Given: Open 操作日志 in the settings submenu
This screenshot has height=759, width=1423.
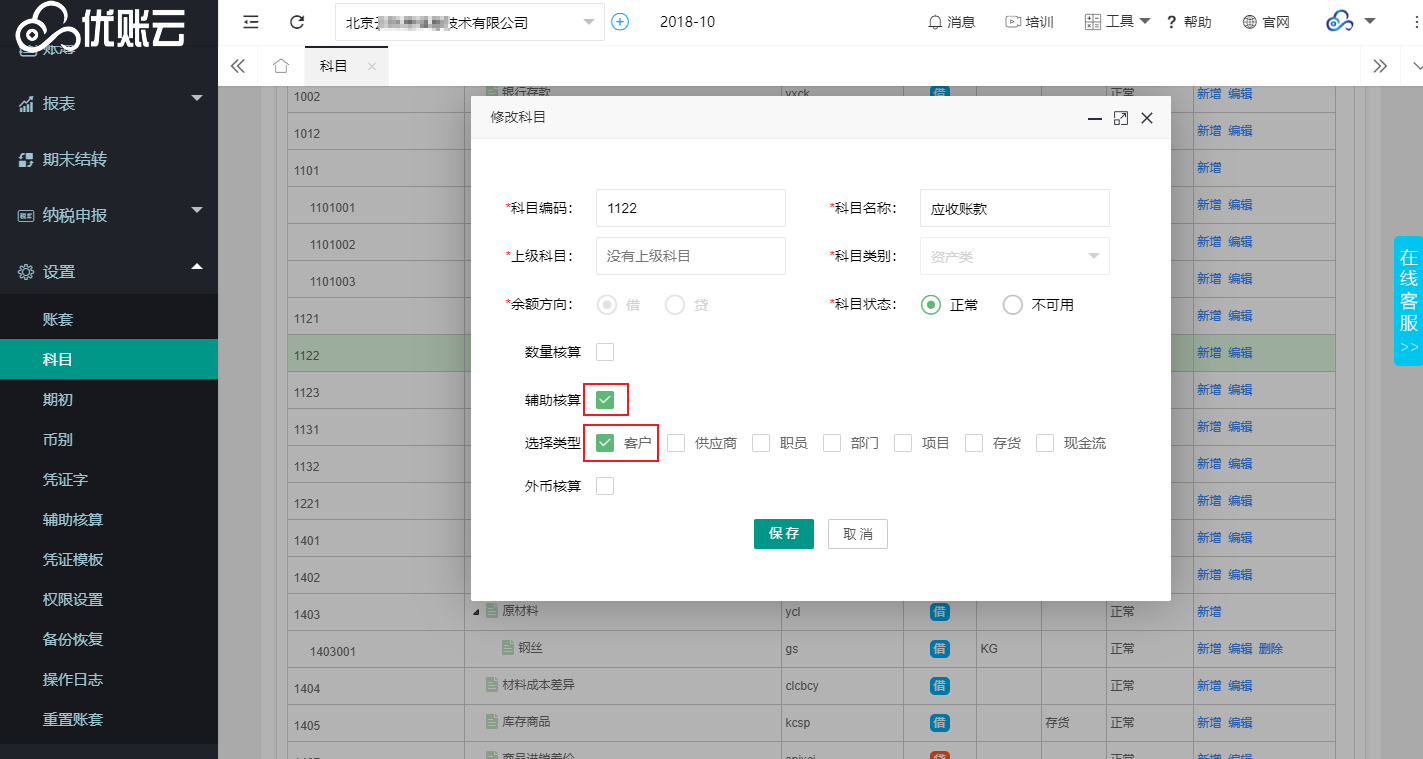Looking at the screenshot, I should tap(109, 679).
